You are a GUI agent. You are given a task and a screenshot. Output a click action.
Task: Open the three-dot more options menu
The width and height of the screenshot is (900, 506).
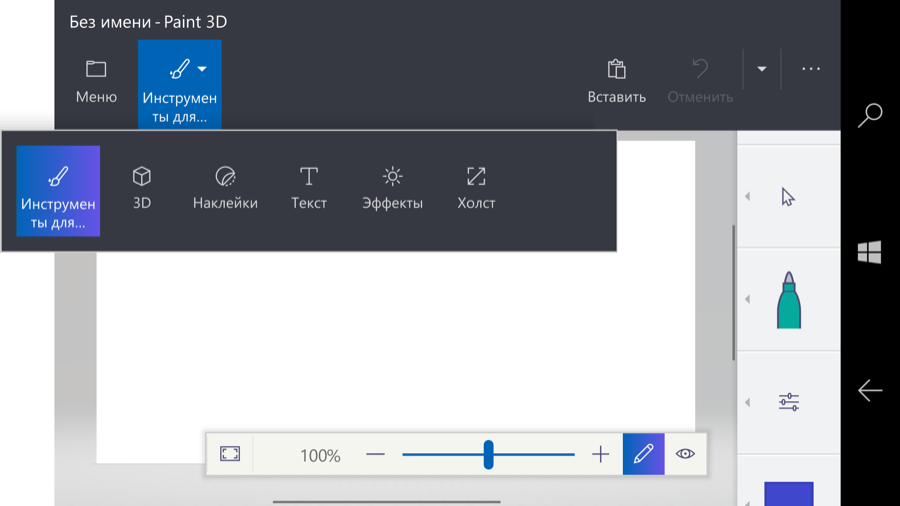(810, 69)
